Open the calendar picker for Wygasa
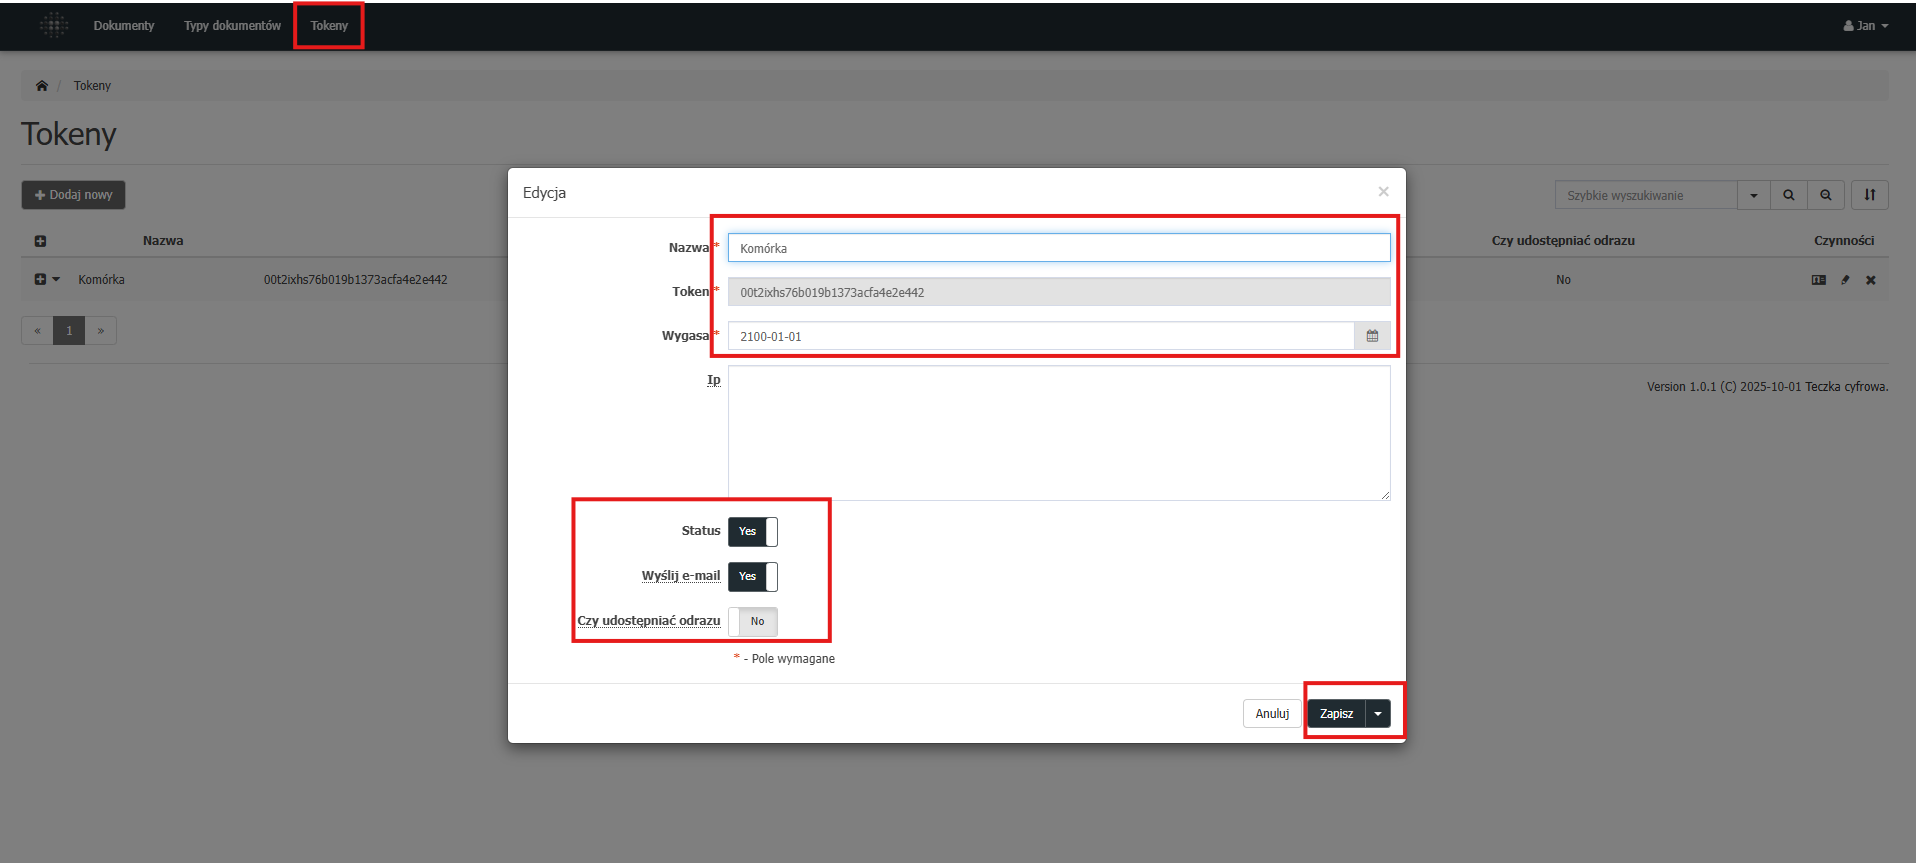The height and width of the screenshot is (863, 1916). 1372,336
